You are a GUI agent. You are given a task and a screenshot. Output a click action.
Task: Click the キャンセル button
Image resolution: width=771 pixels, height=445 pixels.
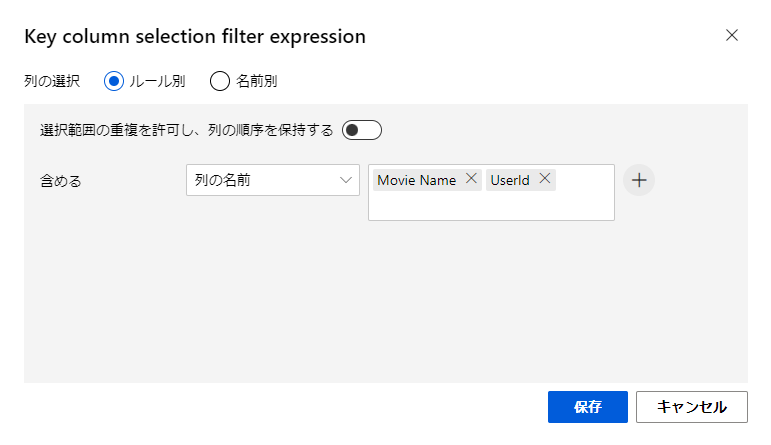[x=691, y=407]
